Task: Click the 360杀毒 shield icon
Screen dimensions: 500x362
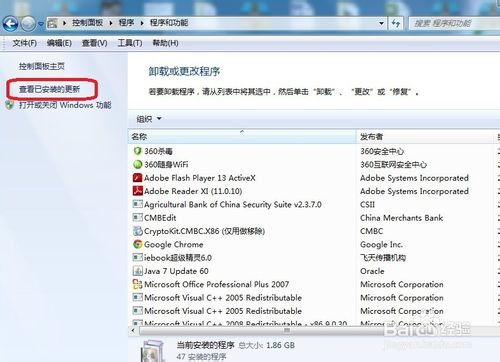Action: [137, 151]
